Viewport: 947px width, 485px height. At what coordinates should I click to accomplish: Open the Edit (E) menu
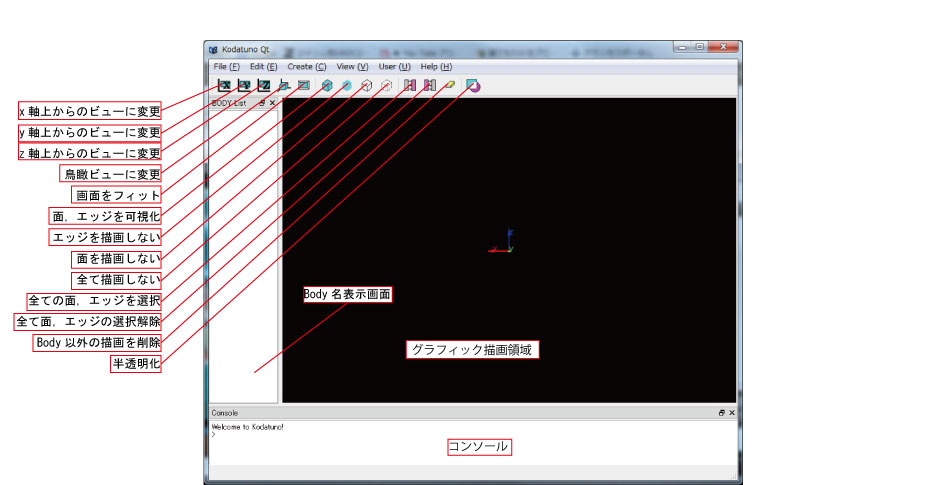pyautogui.click(x=263, y=66)
